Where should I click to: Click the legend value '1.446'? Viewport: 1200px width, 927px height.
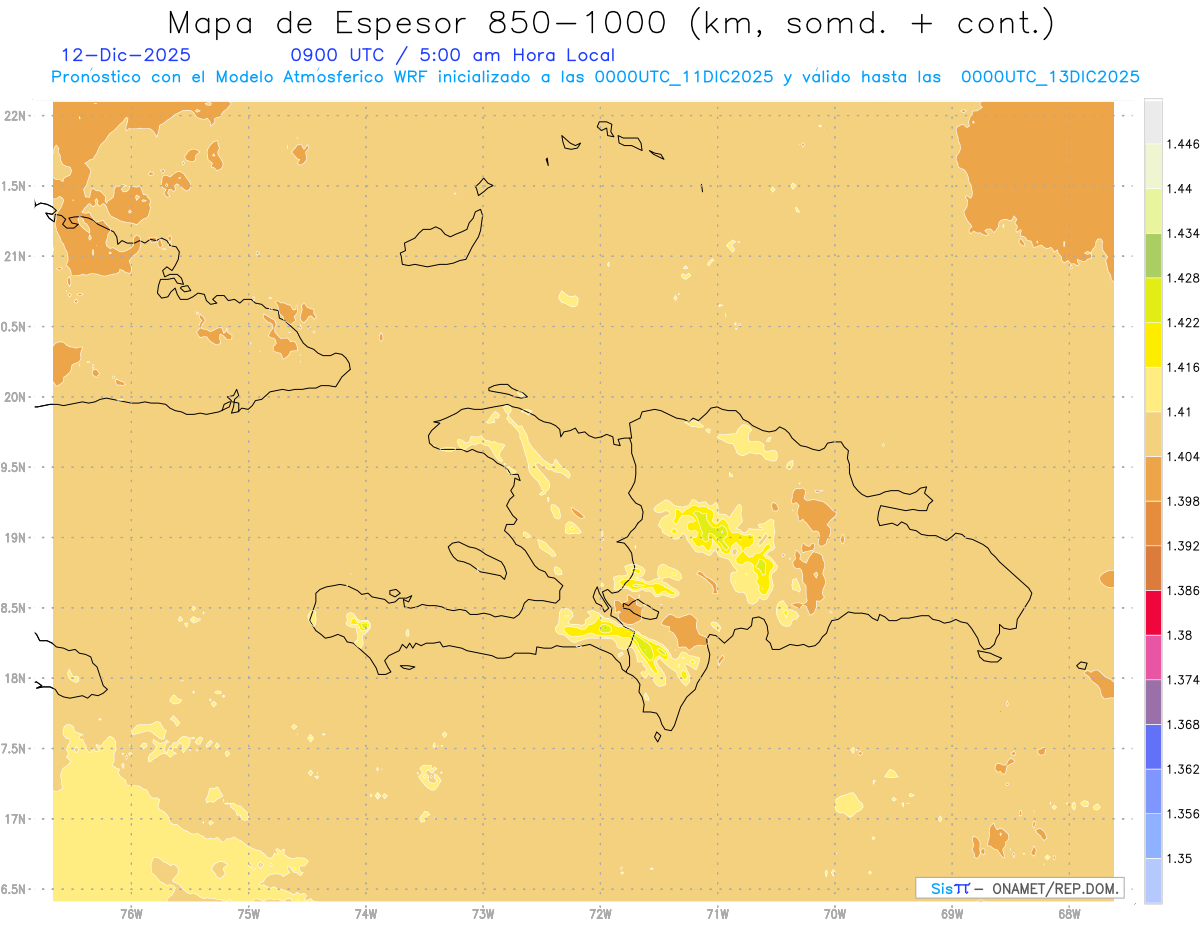click(x=1185, y=144)
